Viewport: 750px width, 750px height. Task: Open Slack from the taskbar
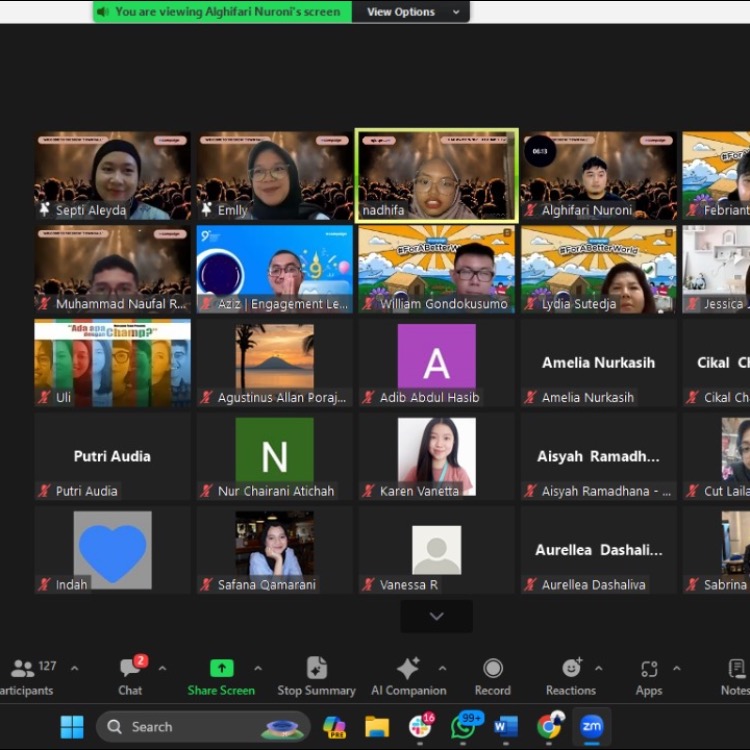click(421, 726)
